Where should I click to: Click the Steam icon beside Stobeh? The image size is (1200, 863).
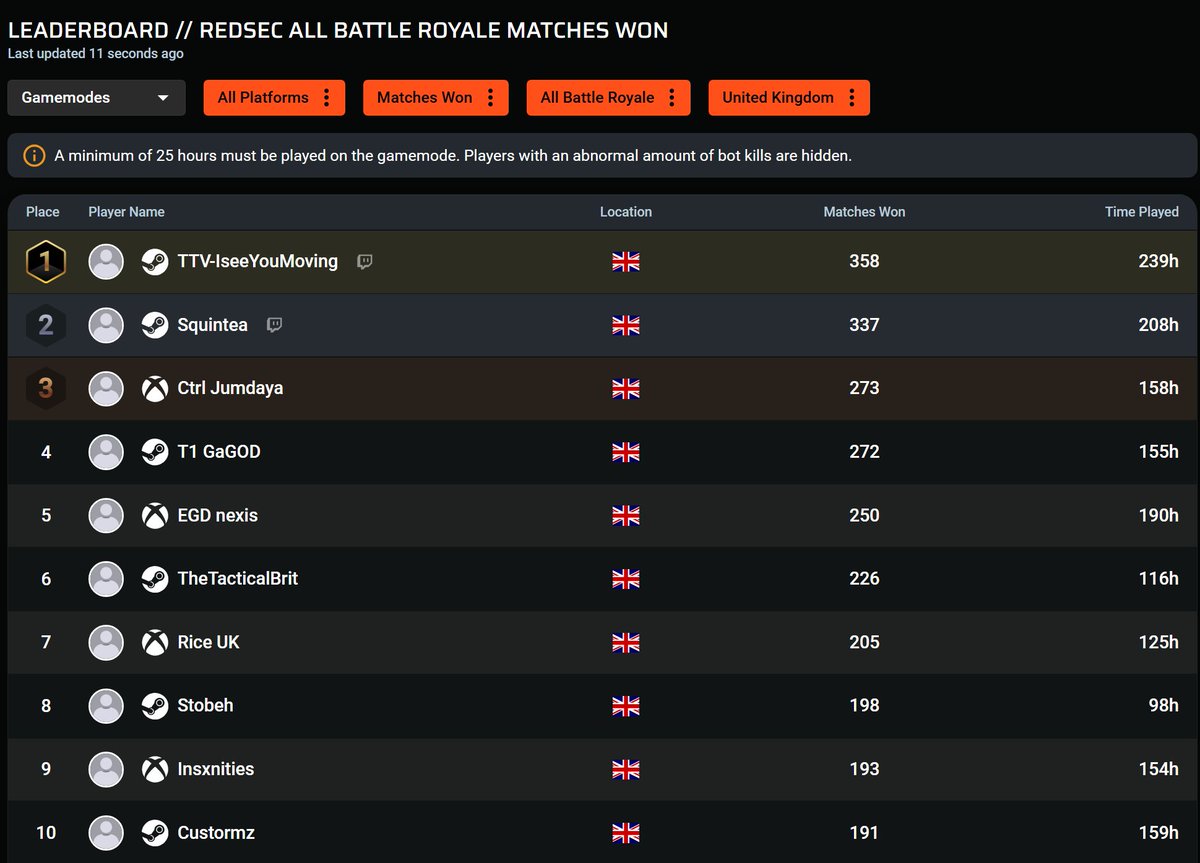coord(155,705)
